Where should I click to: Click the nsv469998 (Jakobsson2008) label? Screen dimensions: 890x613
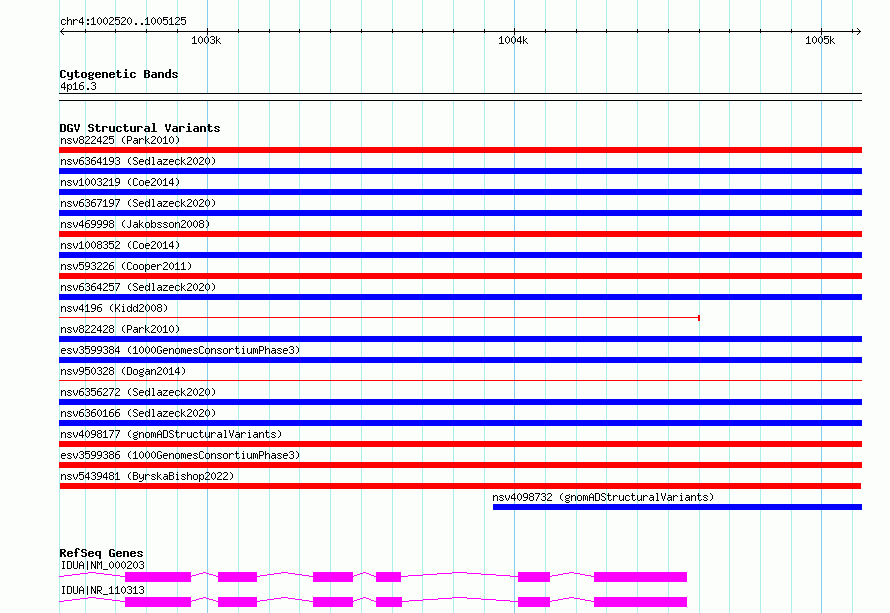[135, 224]
